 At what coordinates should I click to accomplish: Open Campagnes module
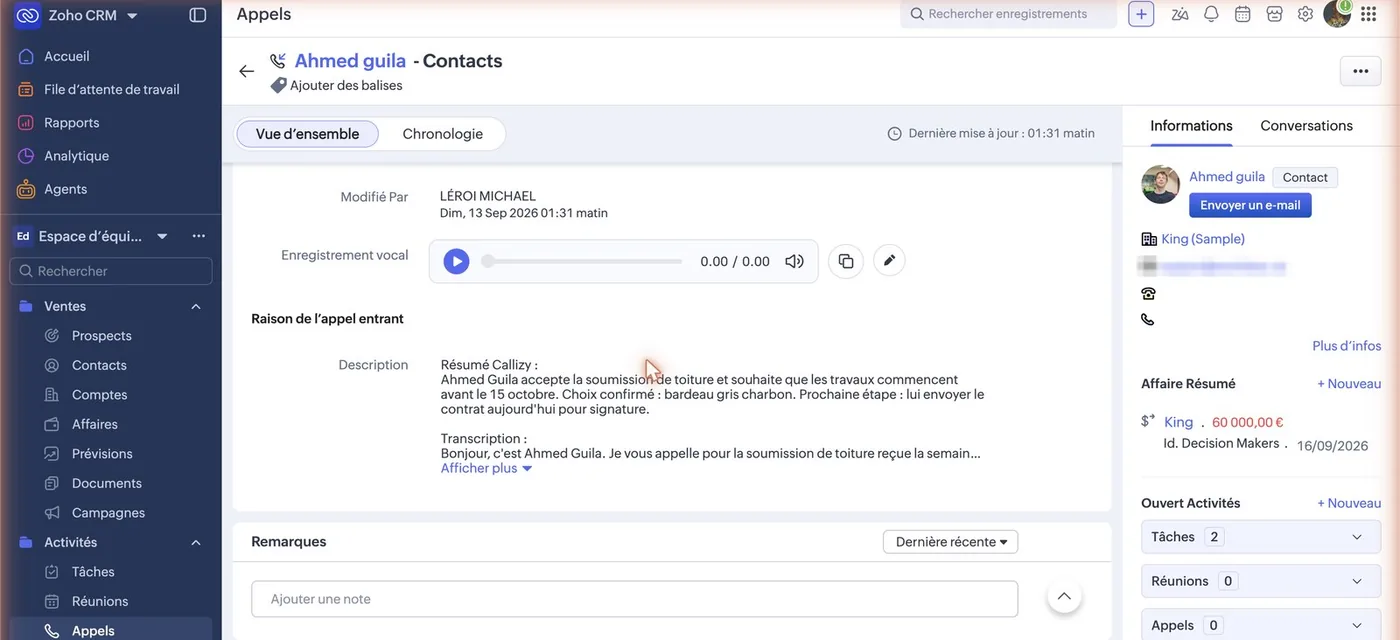tap(108, 512)
